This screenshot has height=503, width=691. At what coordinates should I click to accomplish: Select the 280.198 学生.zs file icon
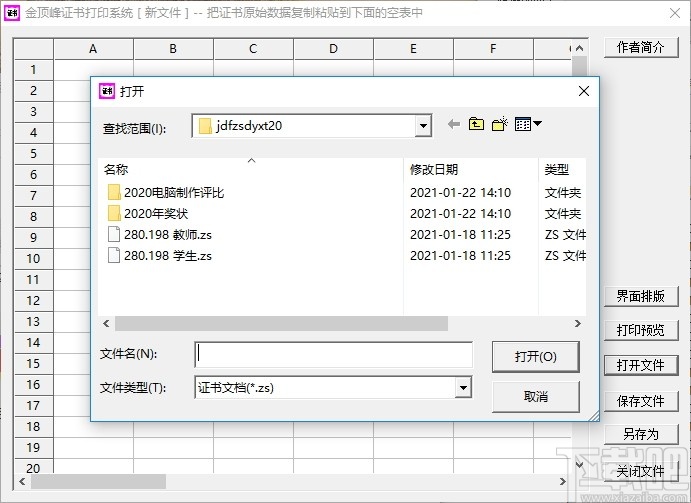click(114, 255)
